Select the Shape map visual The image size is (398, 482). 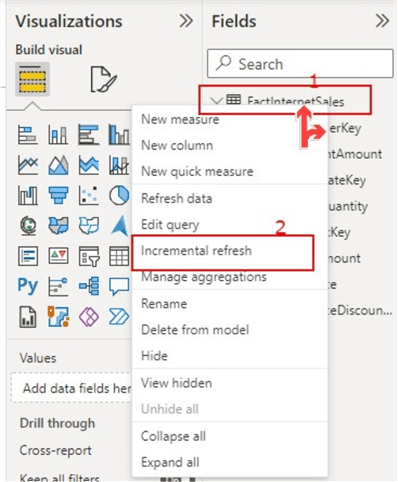[x=89, y=226]
